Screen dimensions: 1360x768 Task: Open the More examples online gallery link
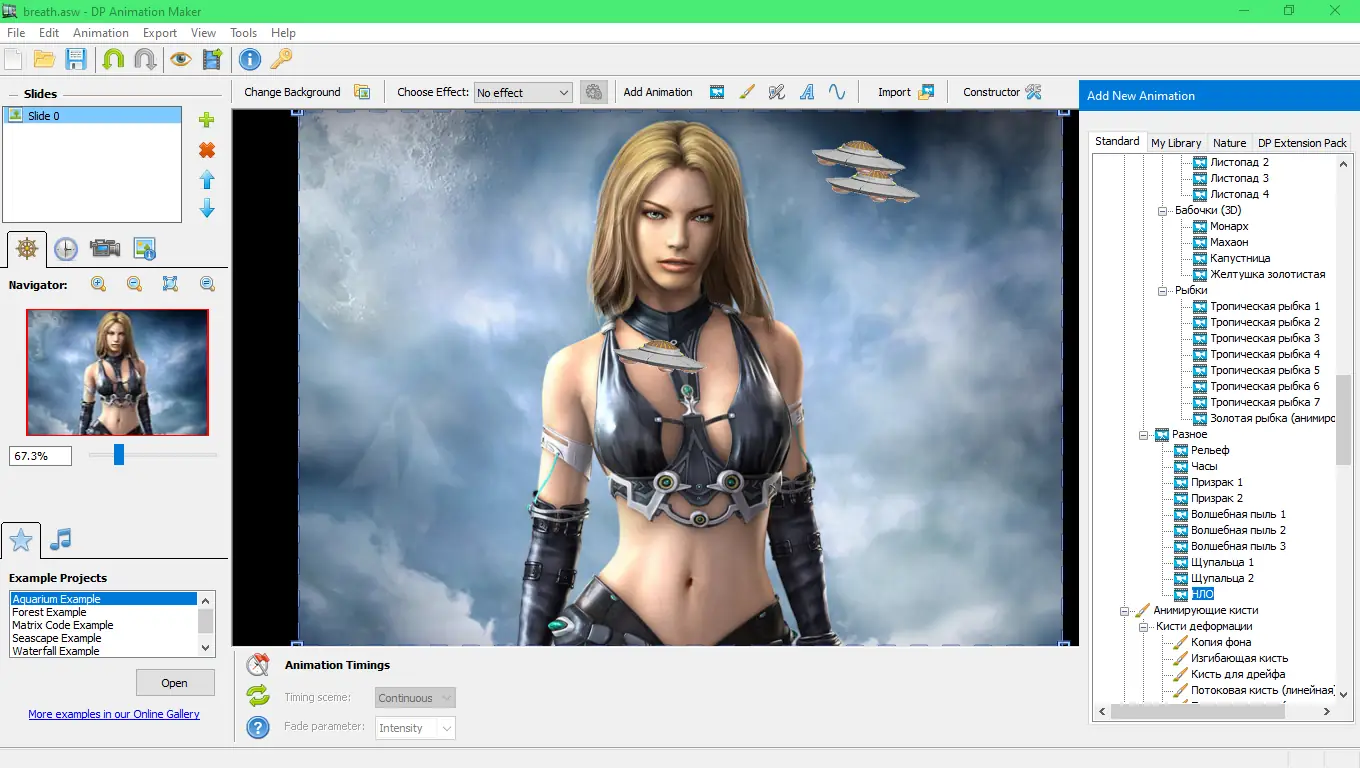click(114, 714)
